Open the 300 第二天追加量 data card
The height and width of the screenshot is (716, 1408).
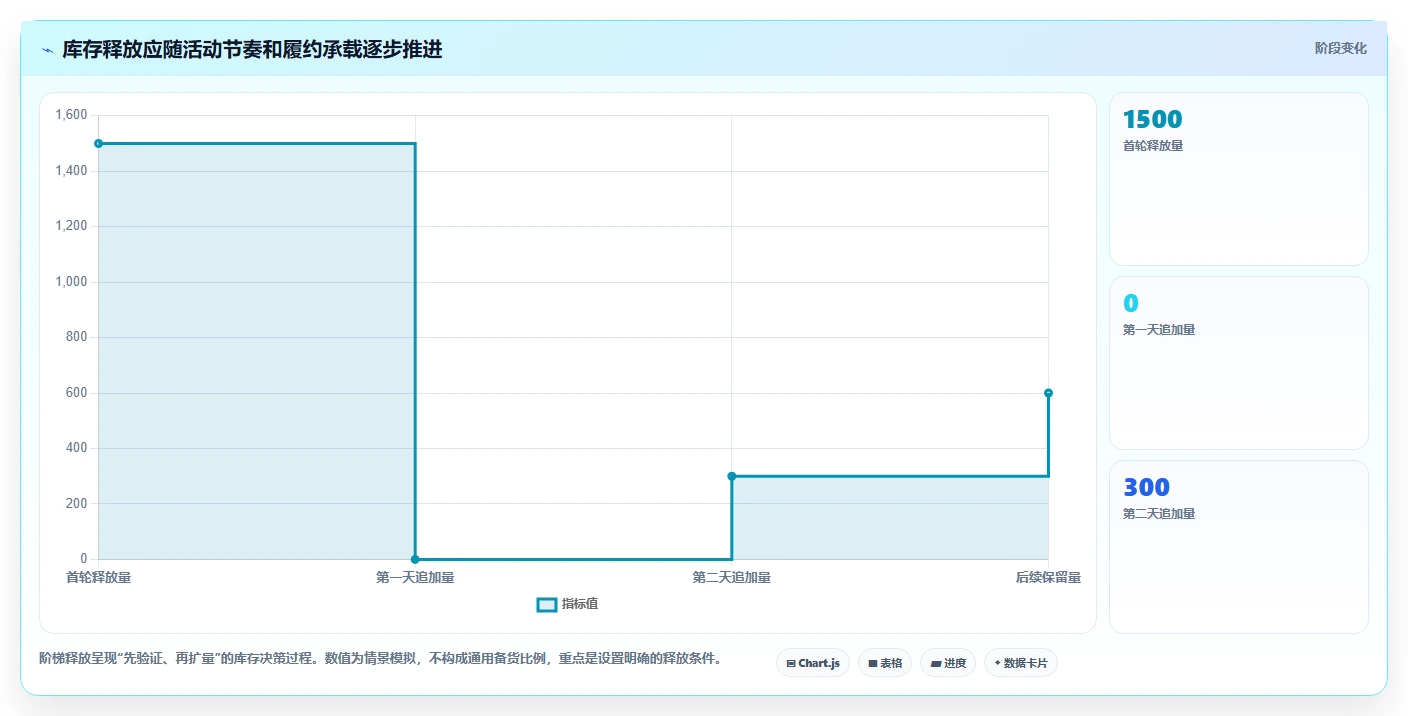coord(1239,547)
